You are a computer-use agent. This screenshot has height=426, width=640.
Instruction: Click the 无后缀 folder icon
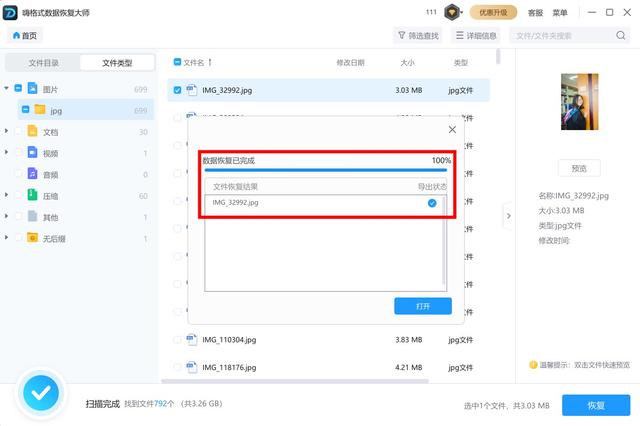coord(32,237)
